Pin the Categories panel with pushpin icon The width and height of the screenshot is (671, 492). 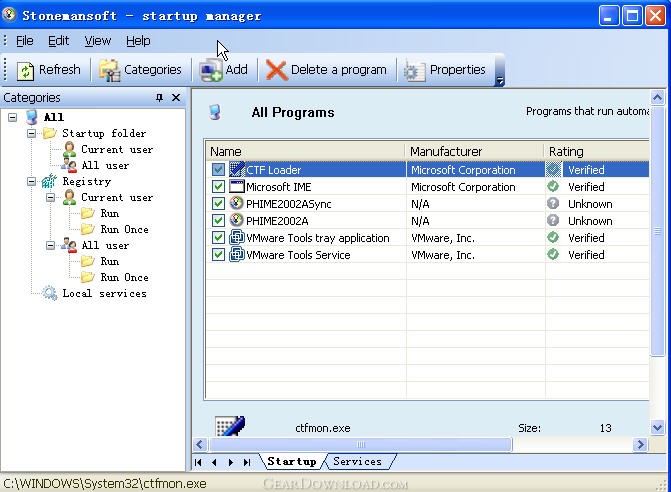(159, 98)
